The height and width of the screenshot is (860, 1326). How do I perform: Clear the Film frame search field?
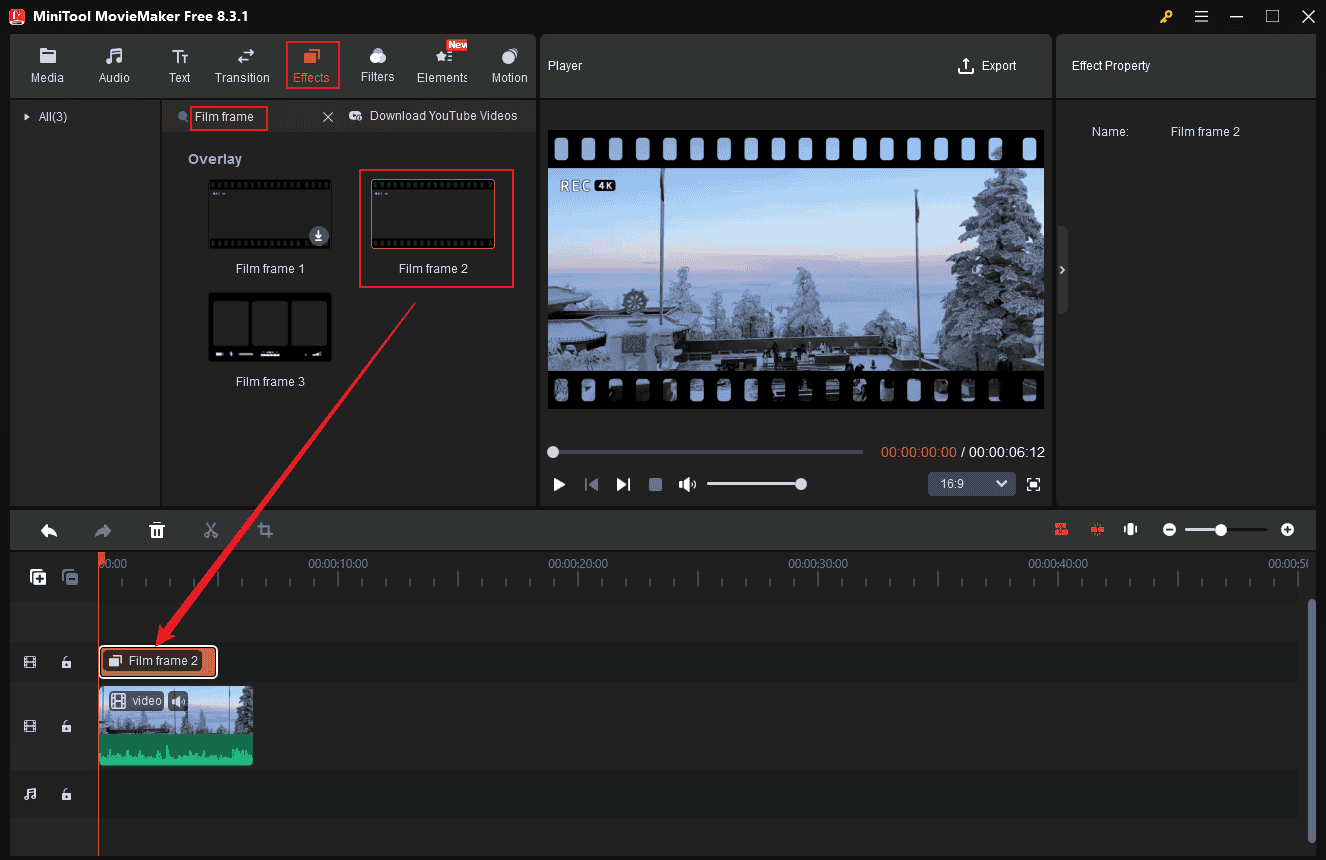tap(328, 117)
